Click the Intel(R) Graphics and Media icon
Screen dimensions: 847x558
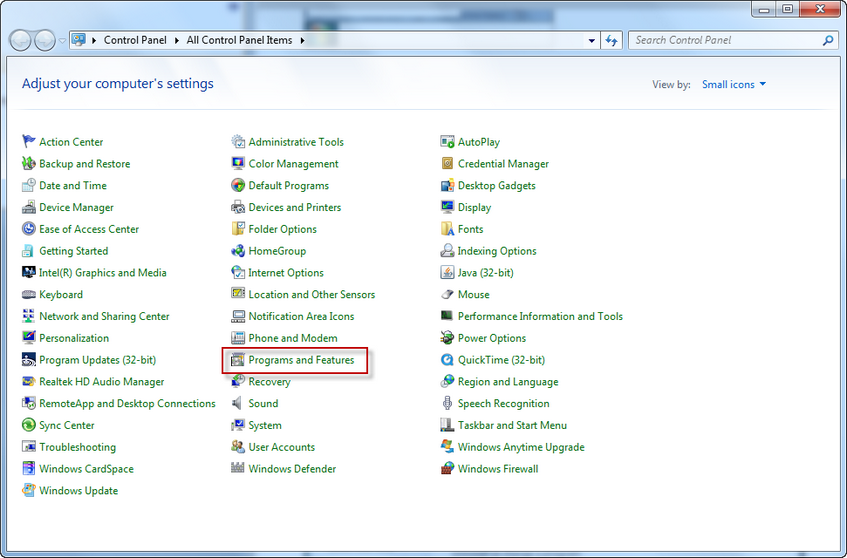click(x=29, y=272)
